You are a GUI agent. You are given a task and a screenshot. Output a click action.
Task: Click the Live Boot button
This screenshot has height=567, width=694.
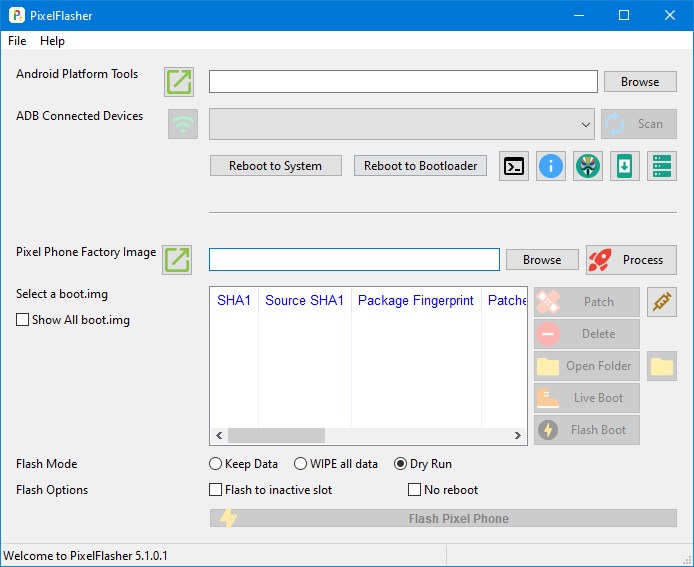pos(587,398)
